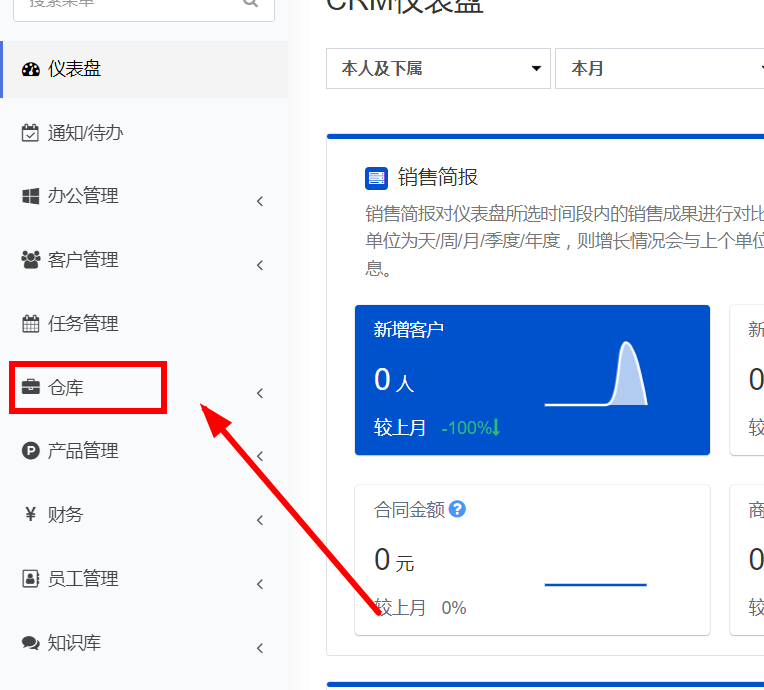Click the 合同金额 flat trend line chart
764x690 pixels.
[x=595, y=584]
